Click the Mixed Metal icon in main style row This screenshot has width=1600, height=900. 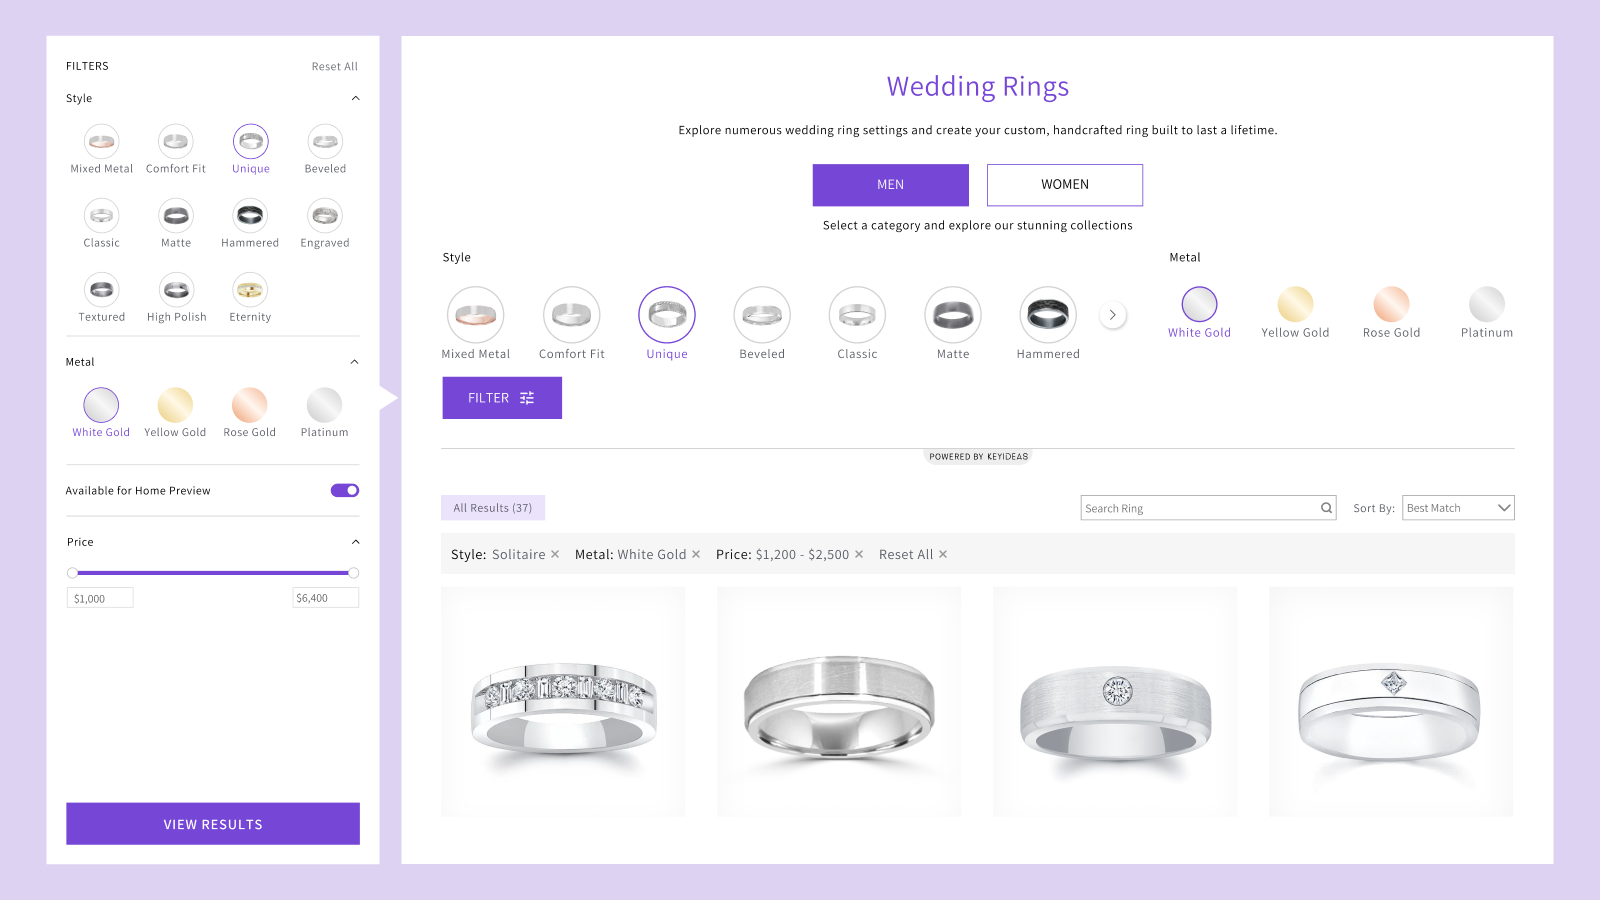(x=476, y=315)
